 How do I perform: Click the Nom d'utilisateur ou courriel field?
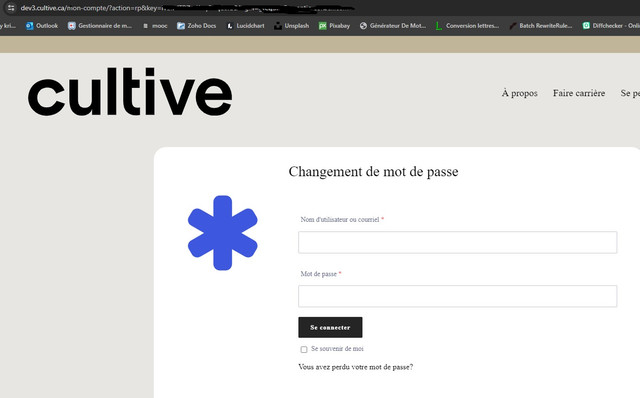pyautogui.click(x=458, y=242)
